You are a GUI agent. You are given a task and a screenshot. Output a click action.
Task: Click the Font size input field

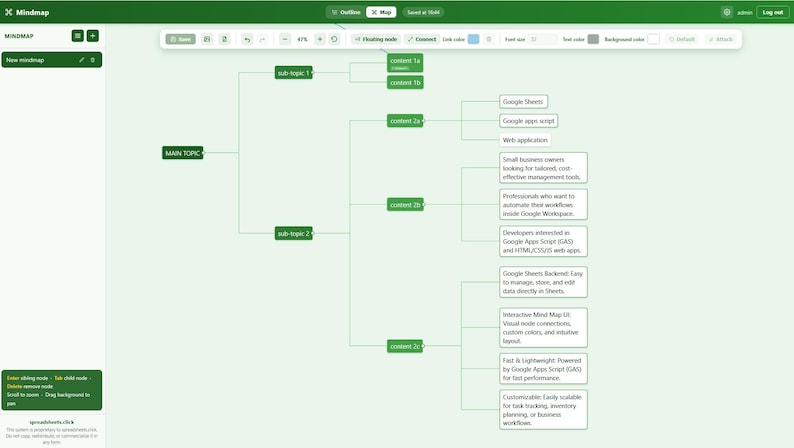point(542,39)
